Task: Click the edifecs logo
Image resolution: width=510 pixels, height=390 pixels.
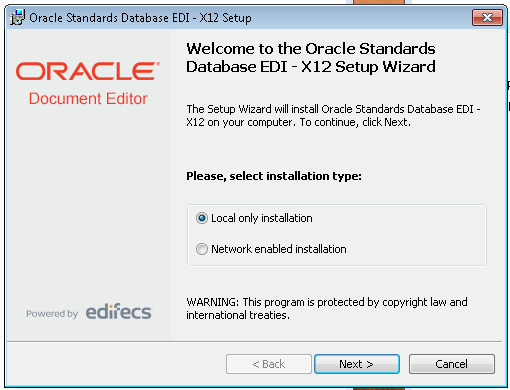Action: (119, 312)
